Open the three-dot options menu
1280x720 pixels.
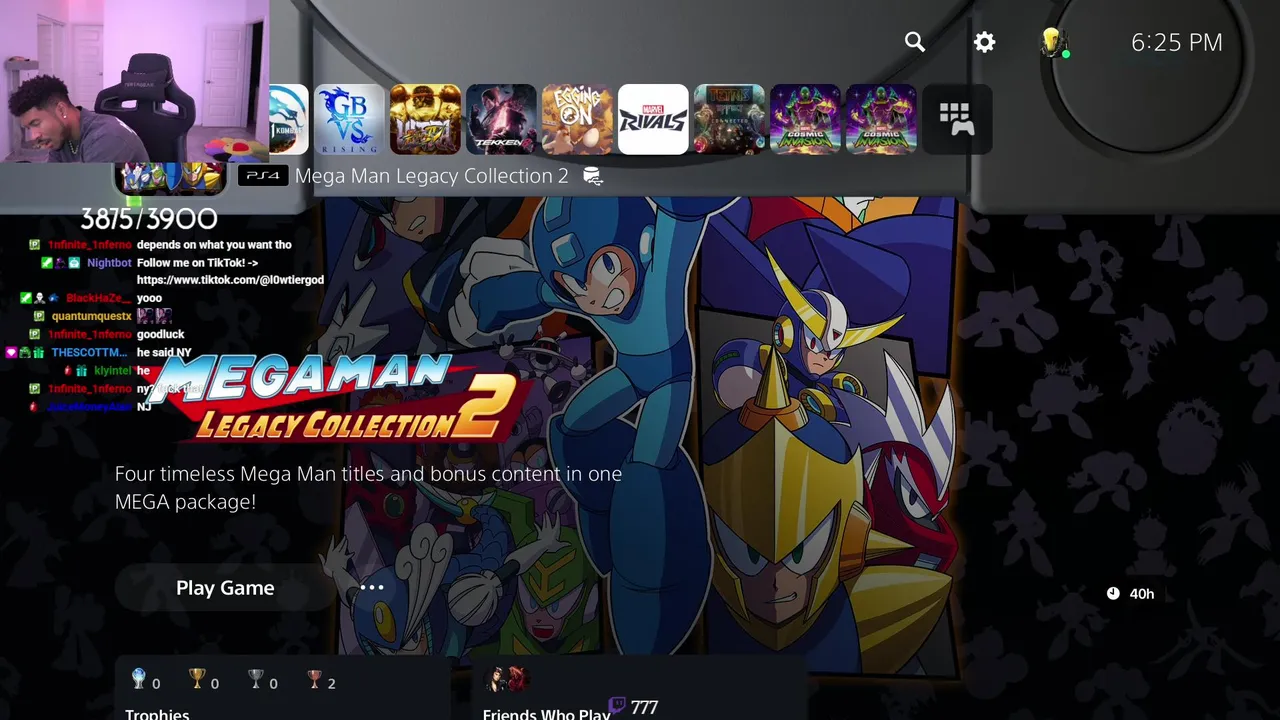(372, 587)
